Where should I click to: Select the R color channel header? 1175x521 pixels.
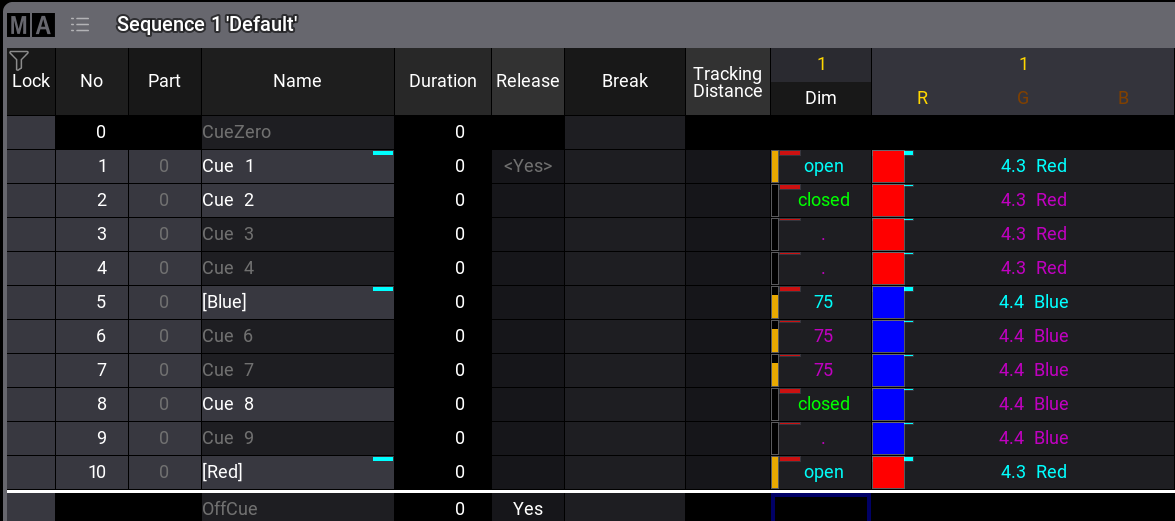pos(922,98)
